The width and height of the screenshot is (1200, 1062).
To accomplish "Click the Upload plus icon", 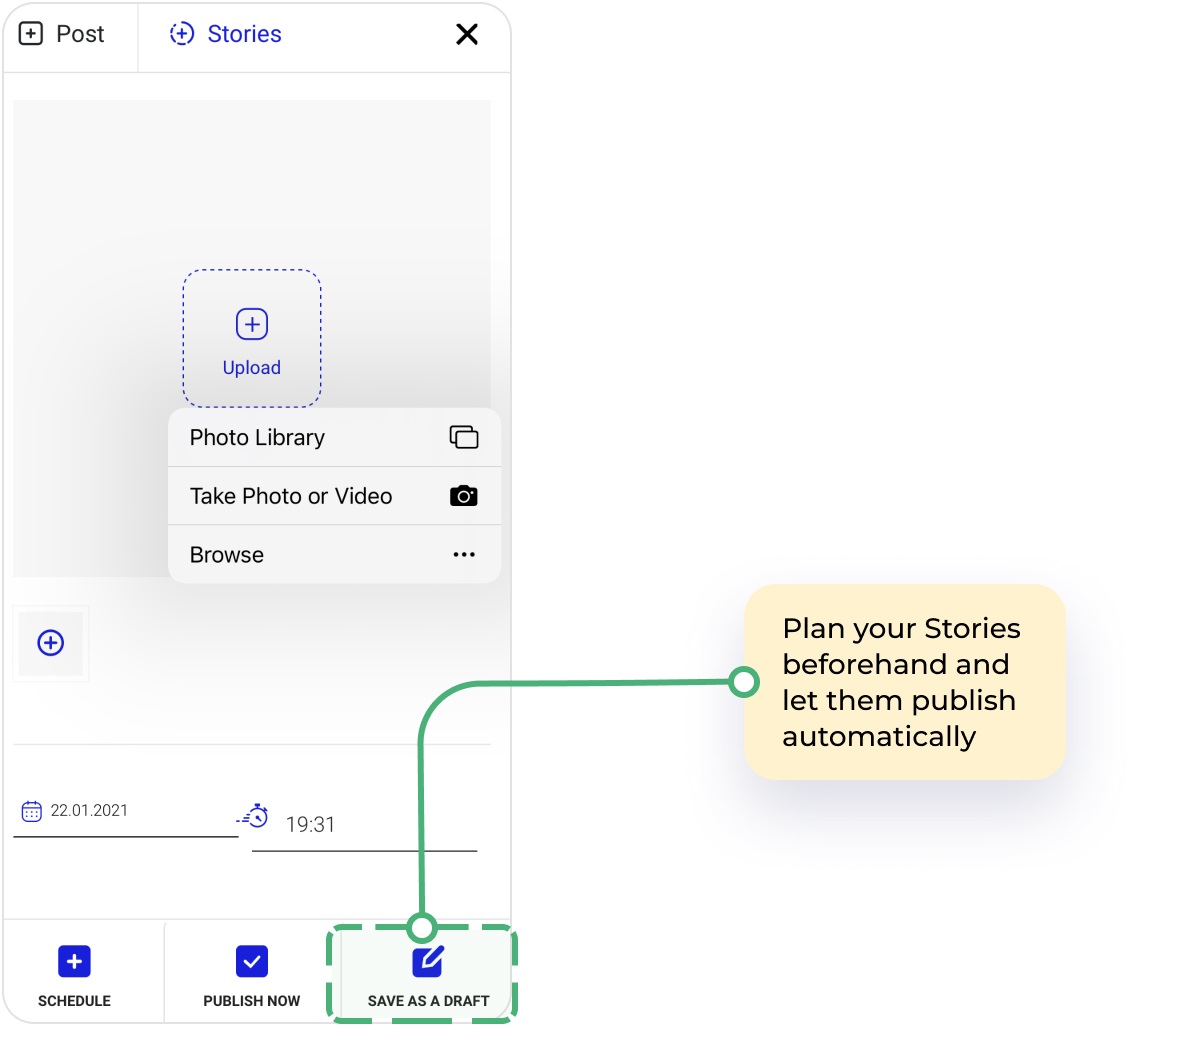I will coord(252,324).
